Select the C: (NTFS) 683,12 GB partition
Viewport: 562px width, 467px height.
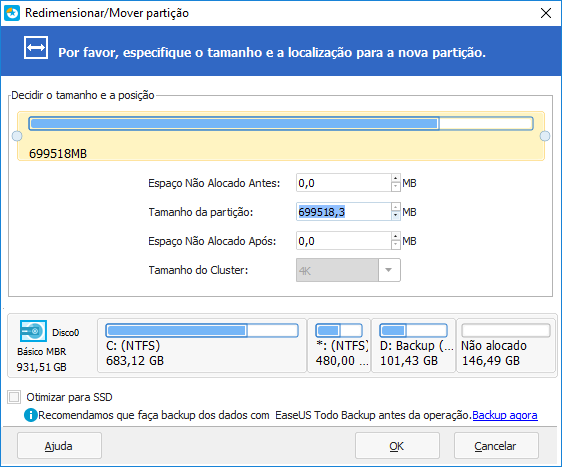tap(202, 346)
